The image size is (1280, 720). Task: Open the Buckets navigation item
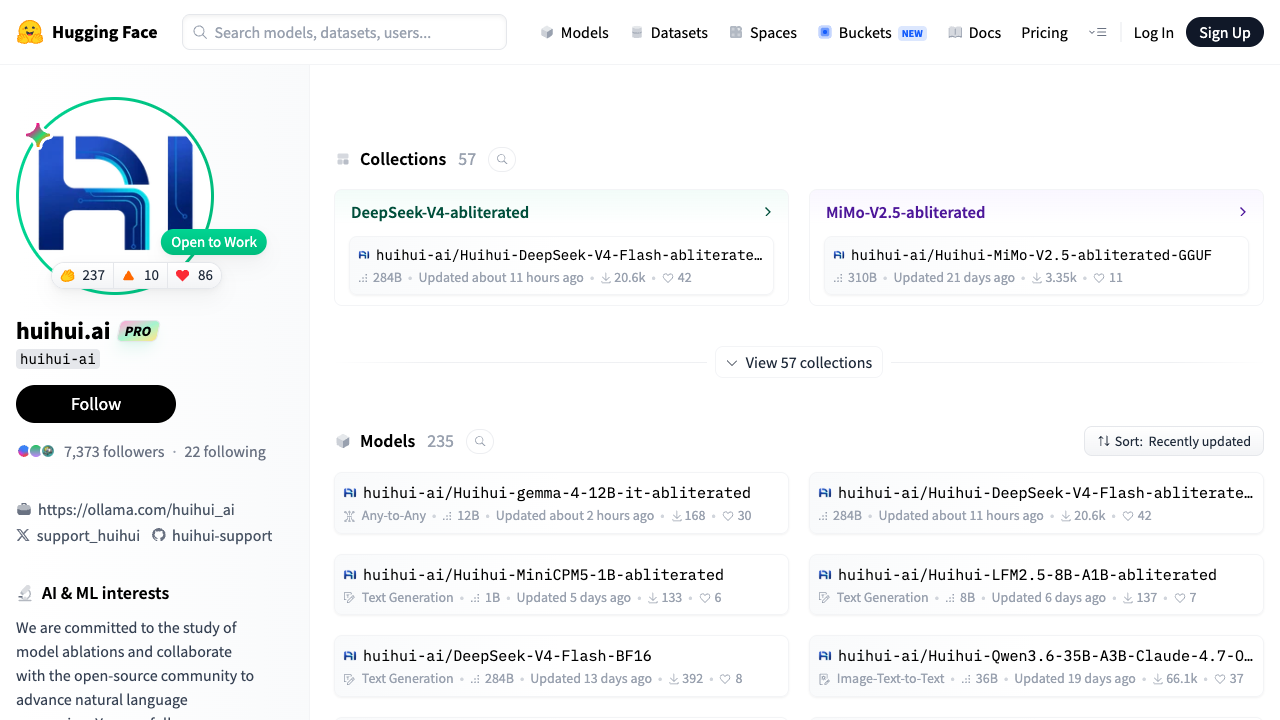tap(872, 33)
